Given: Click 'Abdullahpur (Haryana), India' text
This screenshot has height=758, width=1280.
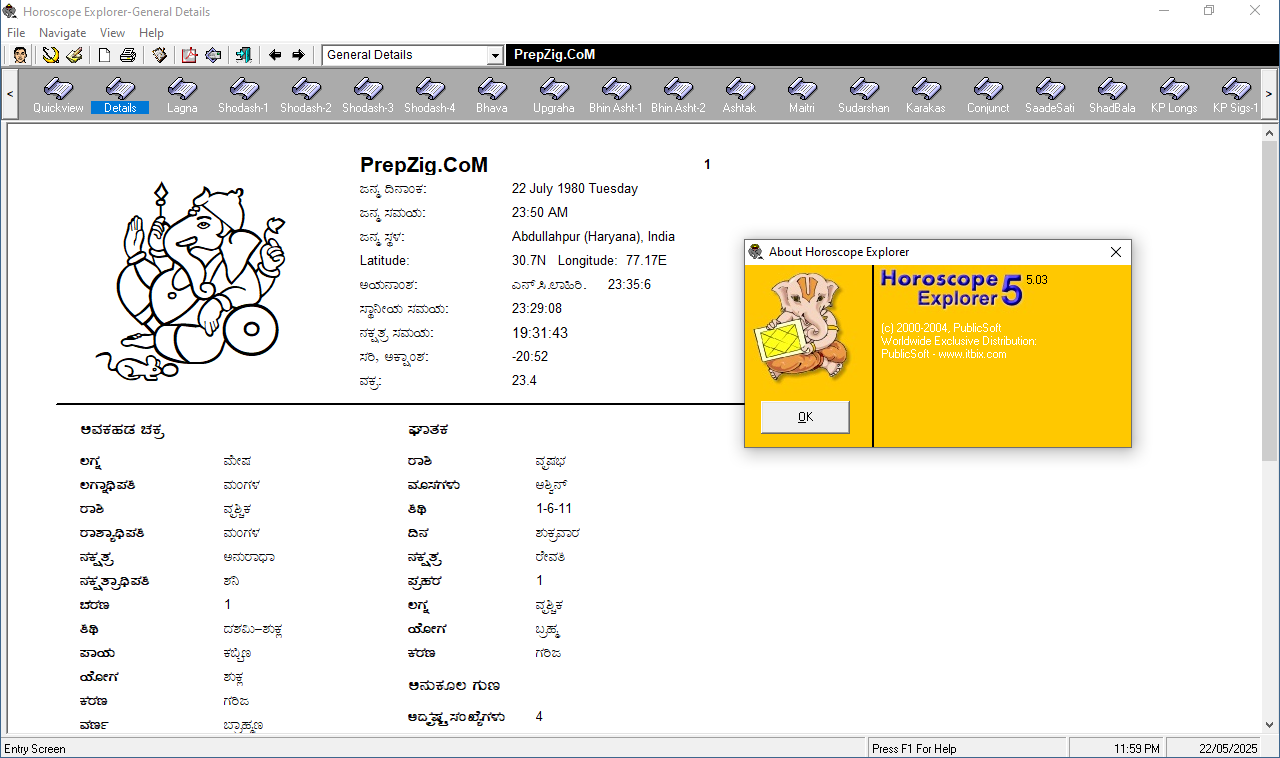Looking at the screenshot, I should coord(593,237).
